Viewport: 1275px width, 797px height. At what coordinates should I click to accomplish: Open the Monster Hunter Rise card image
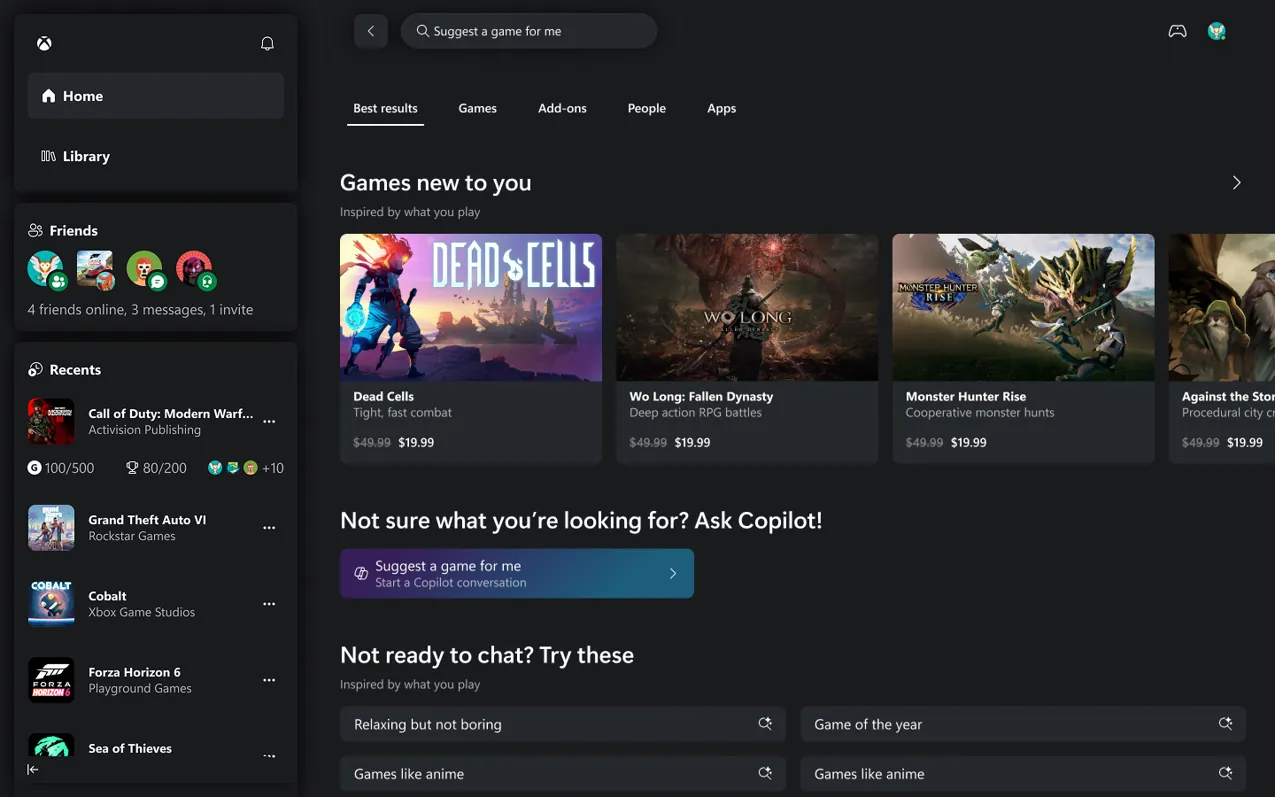pos(1023,307)
